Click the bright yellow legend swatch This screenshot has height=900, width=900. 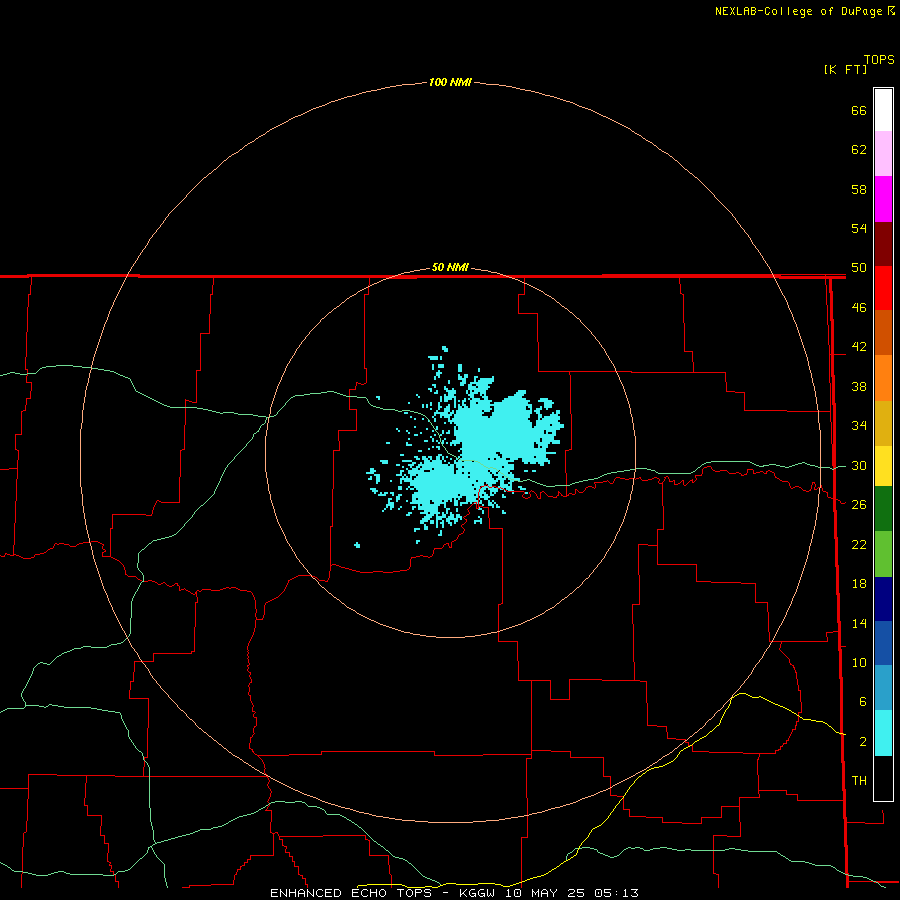tap(883, 466)
